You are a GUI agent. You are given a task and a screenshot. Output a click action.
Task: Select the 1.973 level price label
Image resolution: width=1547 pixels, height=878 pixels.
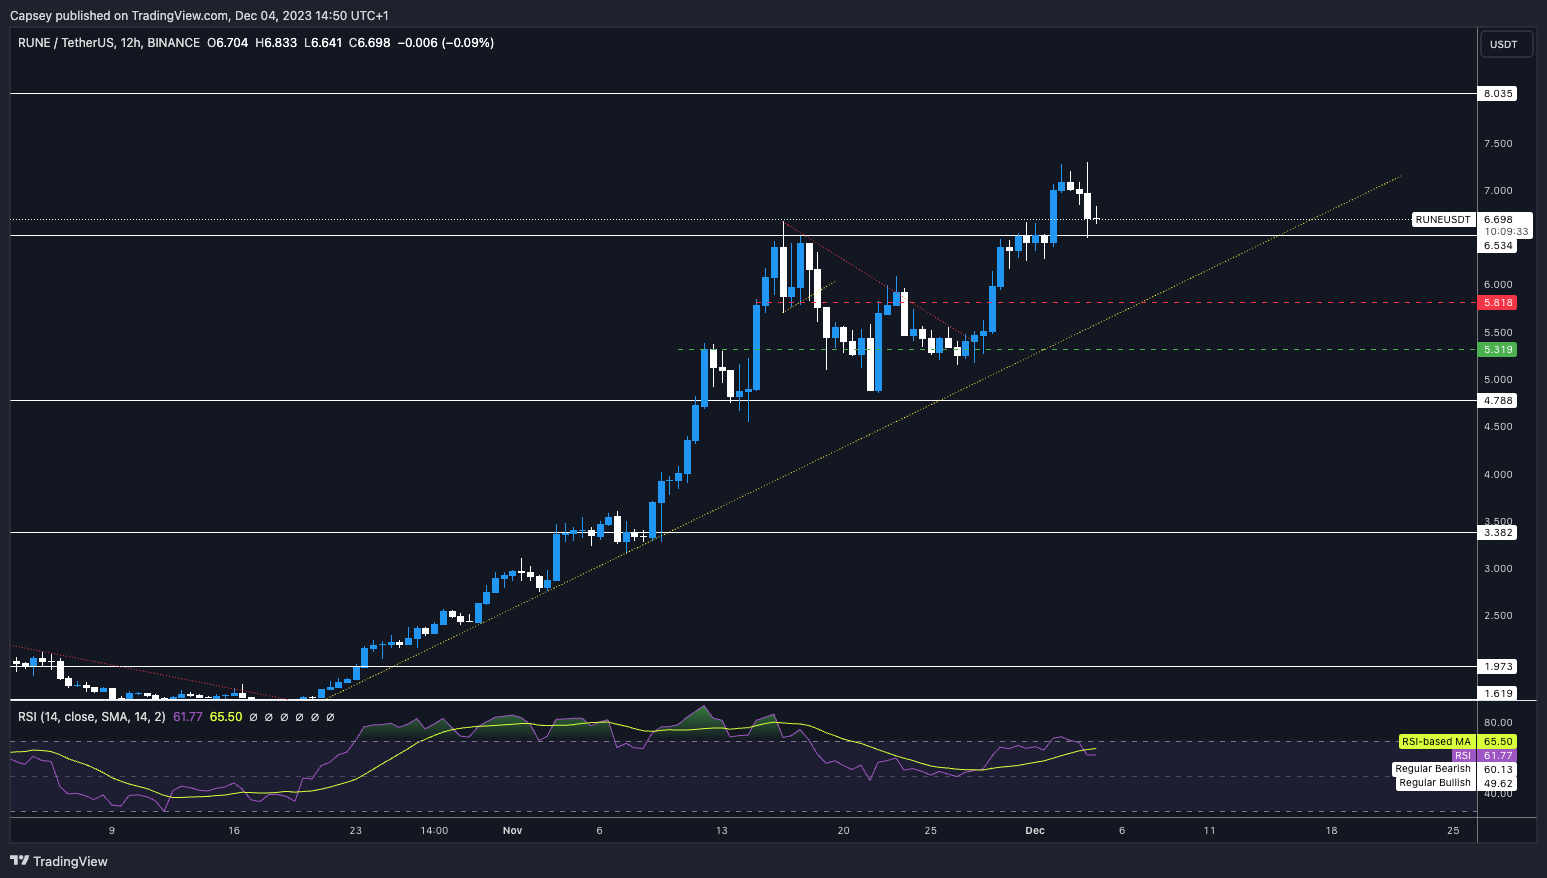tap(1498, 666)
